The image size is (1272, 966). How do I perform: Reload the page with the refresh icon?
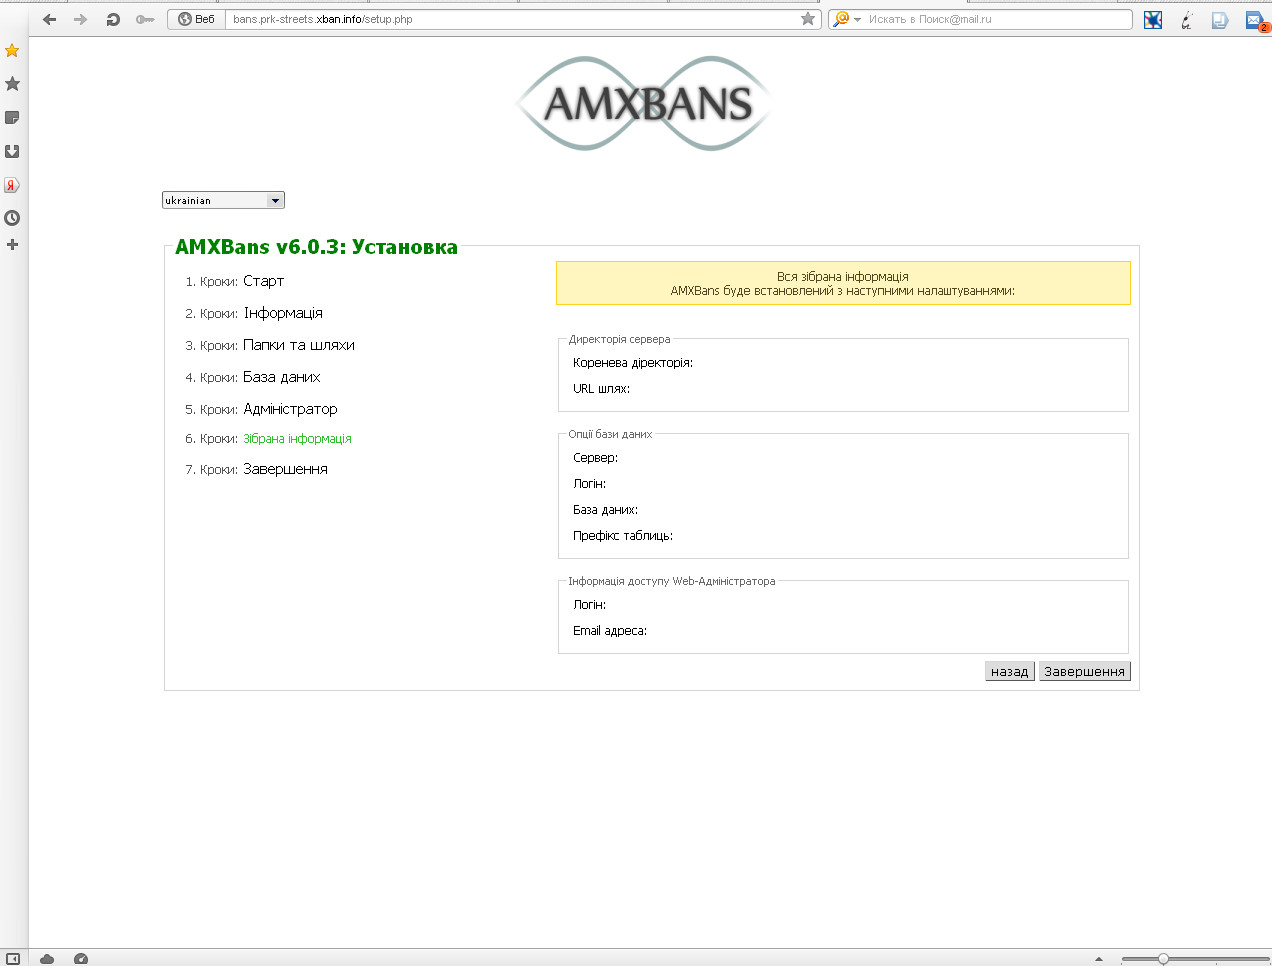(113, 19)
